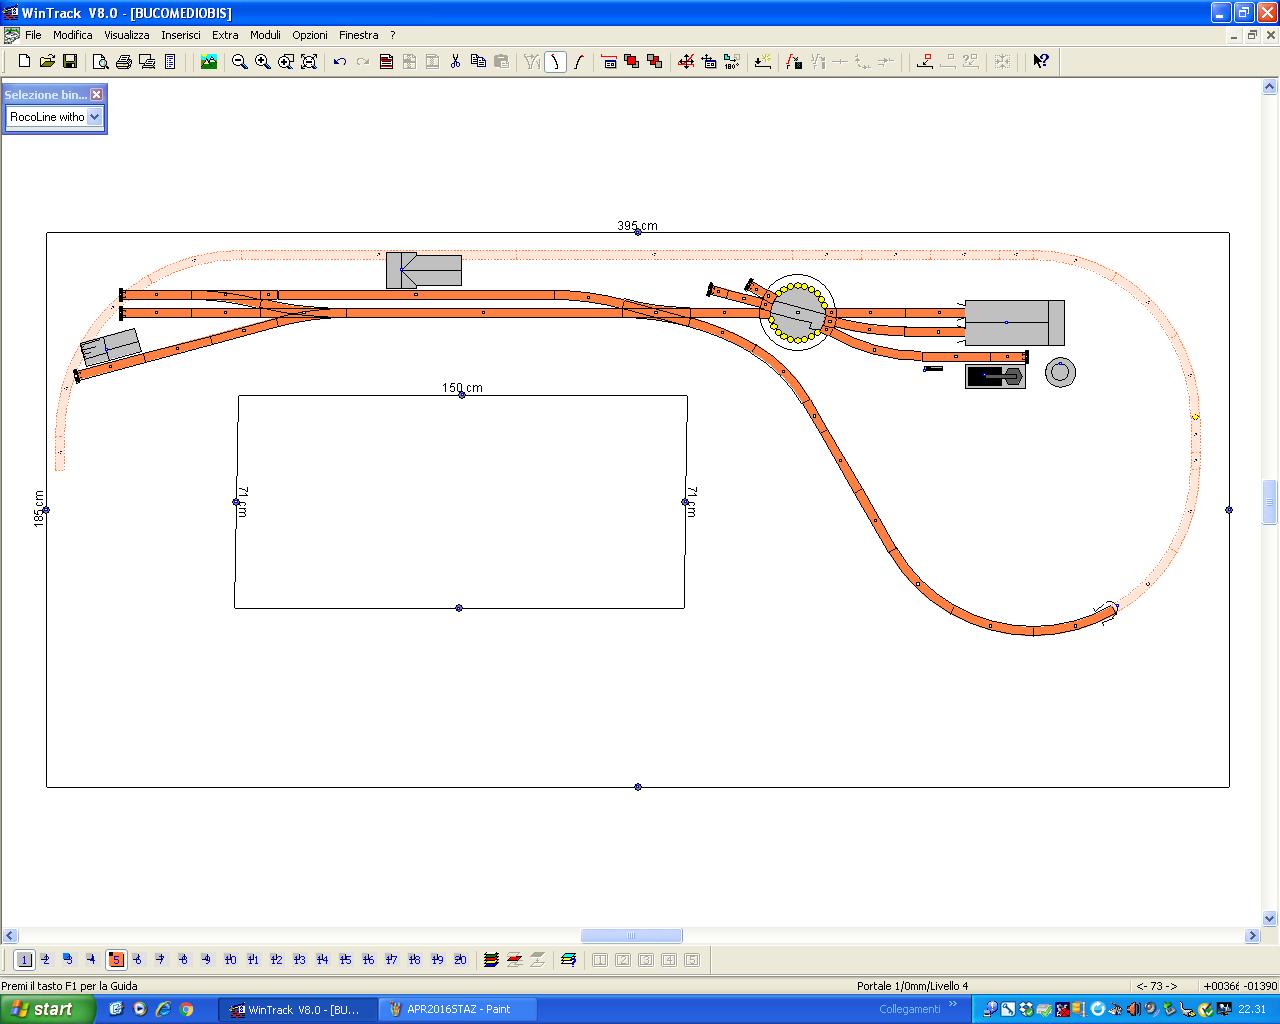Image resolution: width=1280 pixels, height=1024 pixels.
Task: Open the Finestra menu
Action: 358,35
